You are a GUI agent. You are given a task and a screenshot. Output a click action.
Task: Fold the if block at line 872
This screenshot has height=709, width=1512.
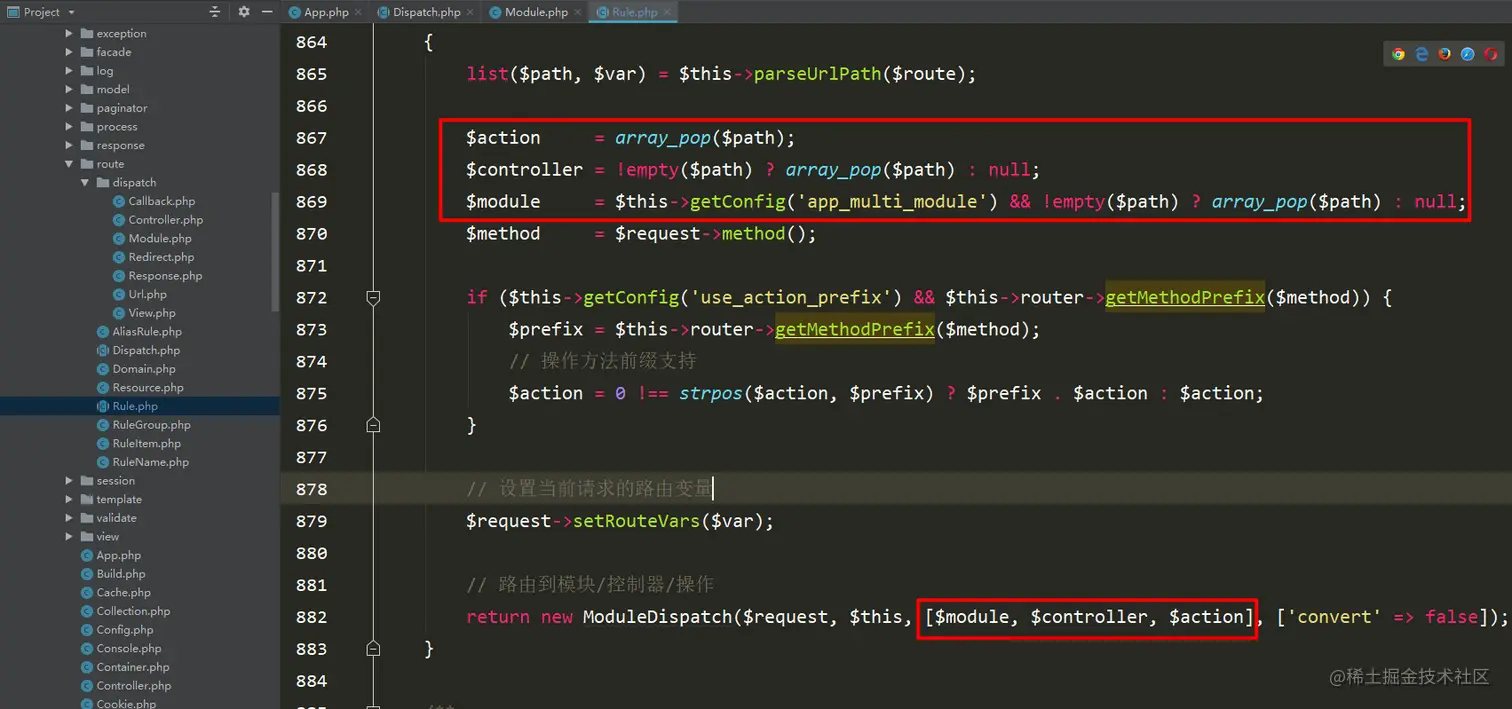(373, 297)
